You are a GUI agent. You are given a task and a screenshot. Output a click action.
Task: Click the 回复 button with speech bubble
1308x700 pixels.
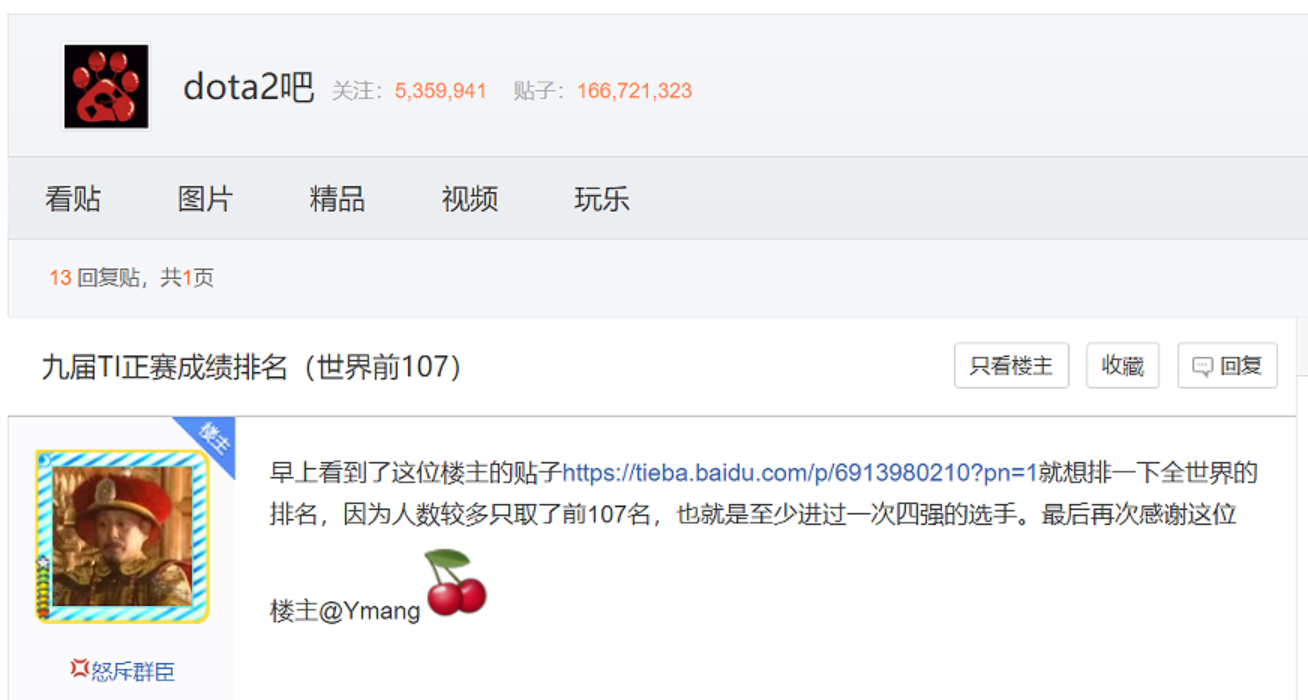point(1227,366)
